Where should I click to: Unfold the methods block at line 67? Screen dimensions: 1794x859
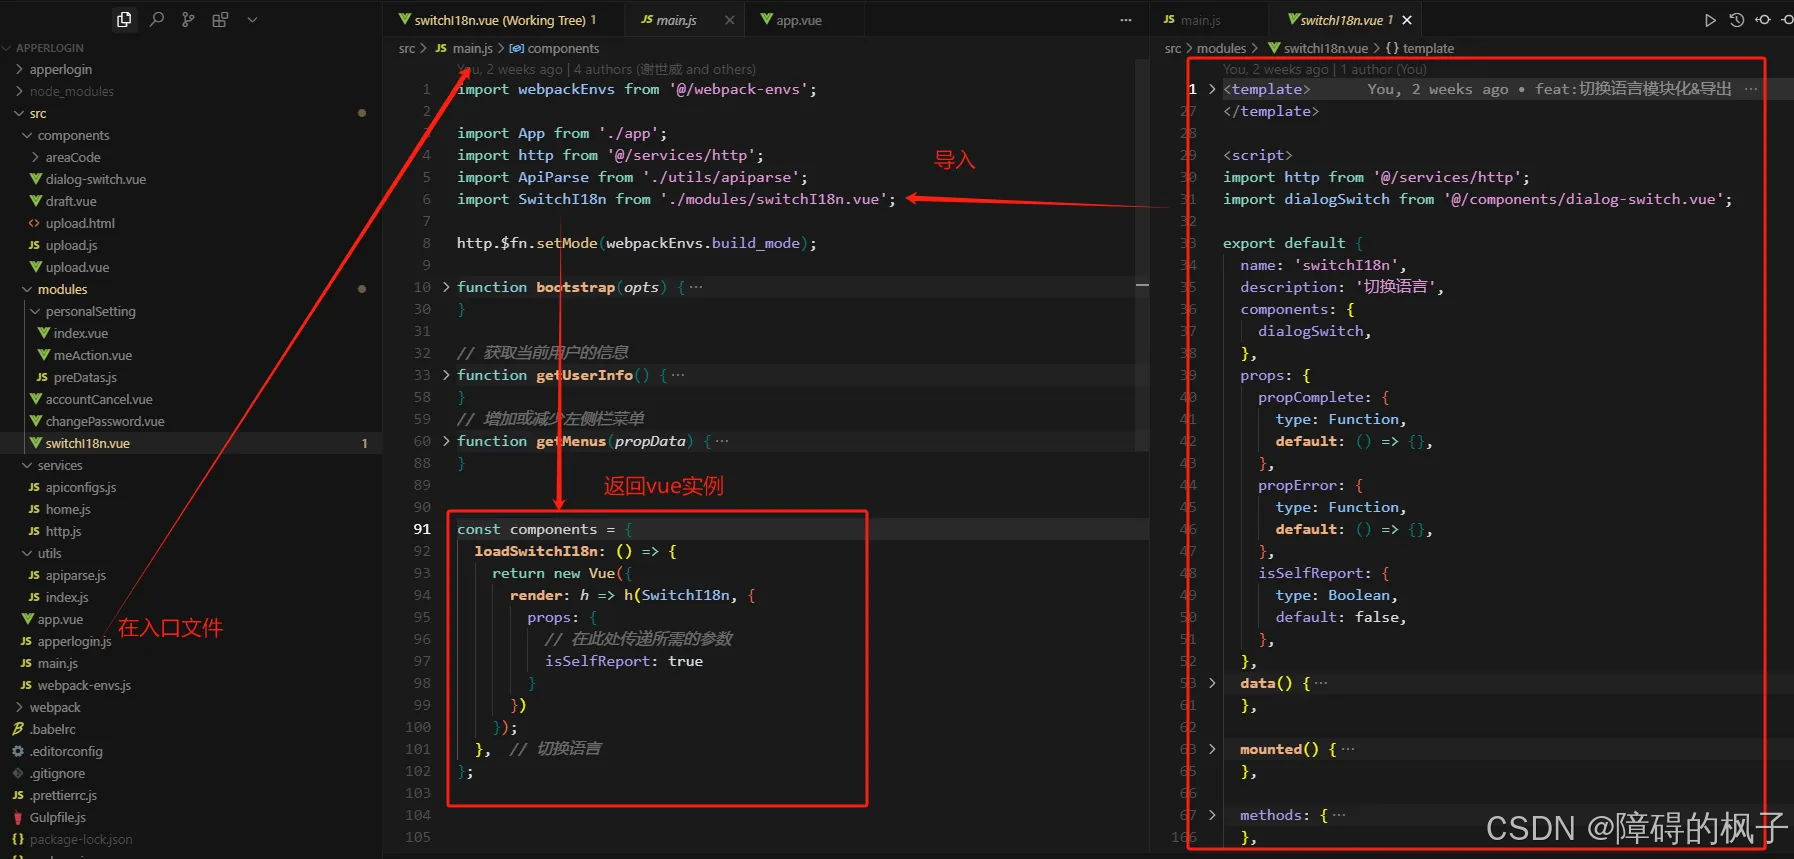(1212, 815)
